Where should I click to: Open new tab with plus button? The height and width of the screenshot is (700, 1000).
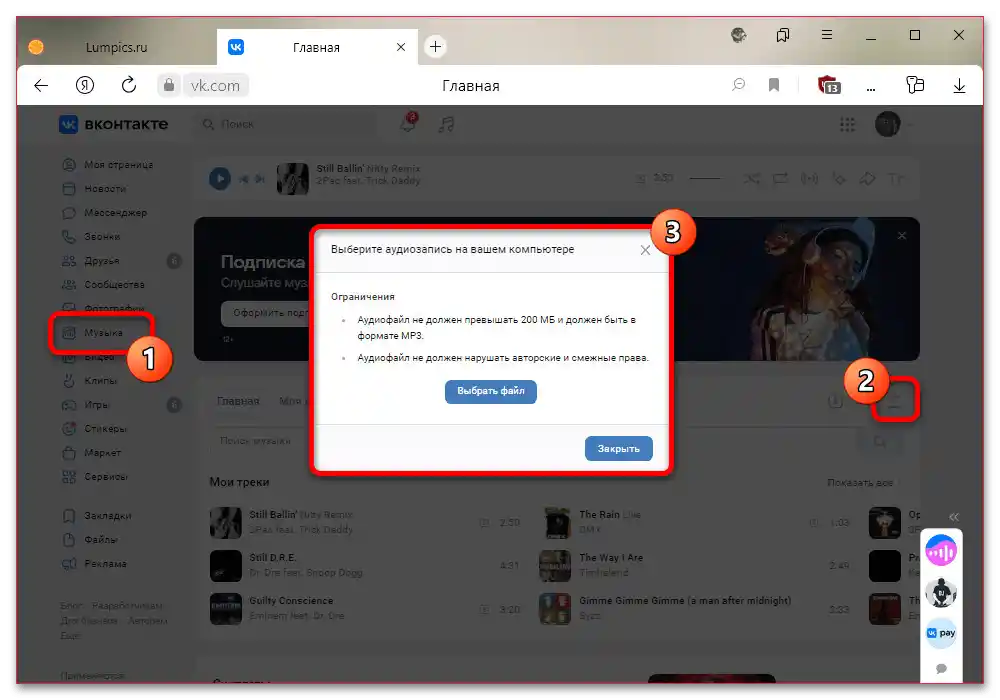click(x=435, y=47)
